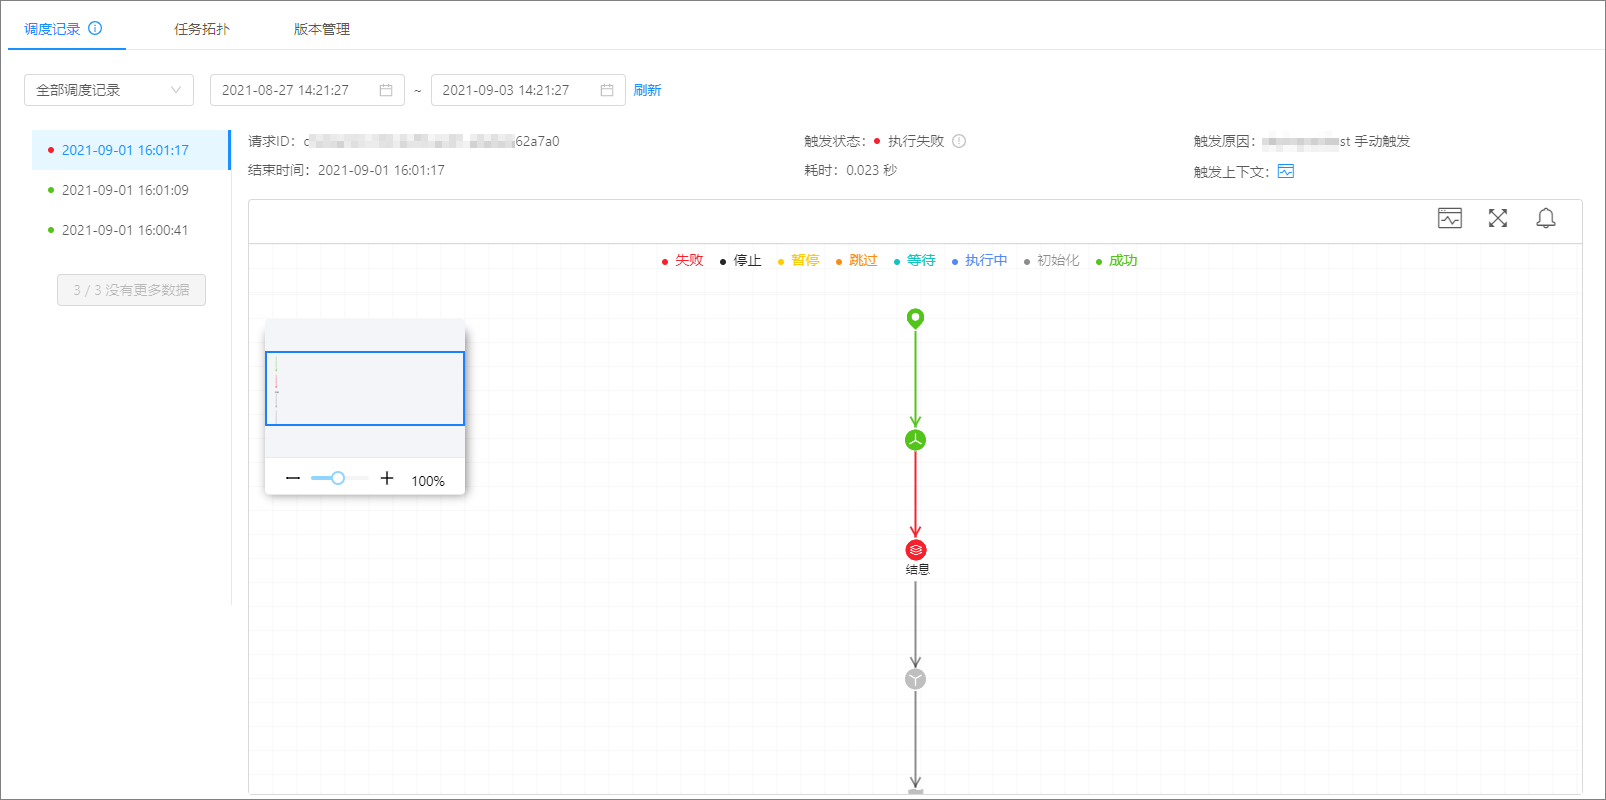Select the red failed 结息 node

(x=915, y=550)
